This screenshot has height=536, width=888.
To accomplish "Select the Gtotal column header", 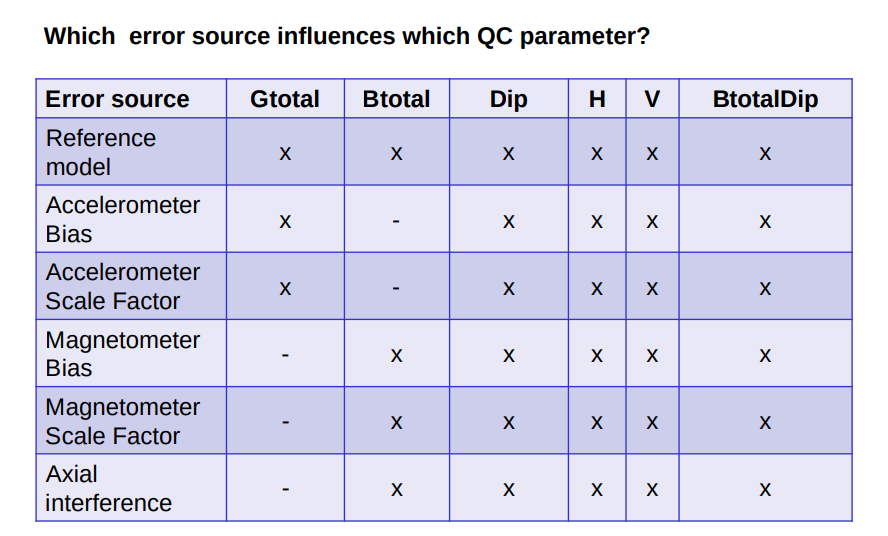I will [285, 99].
